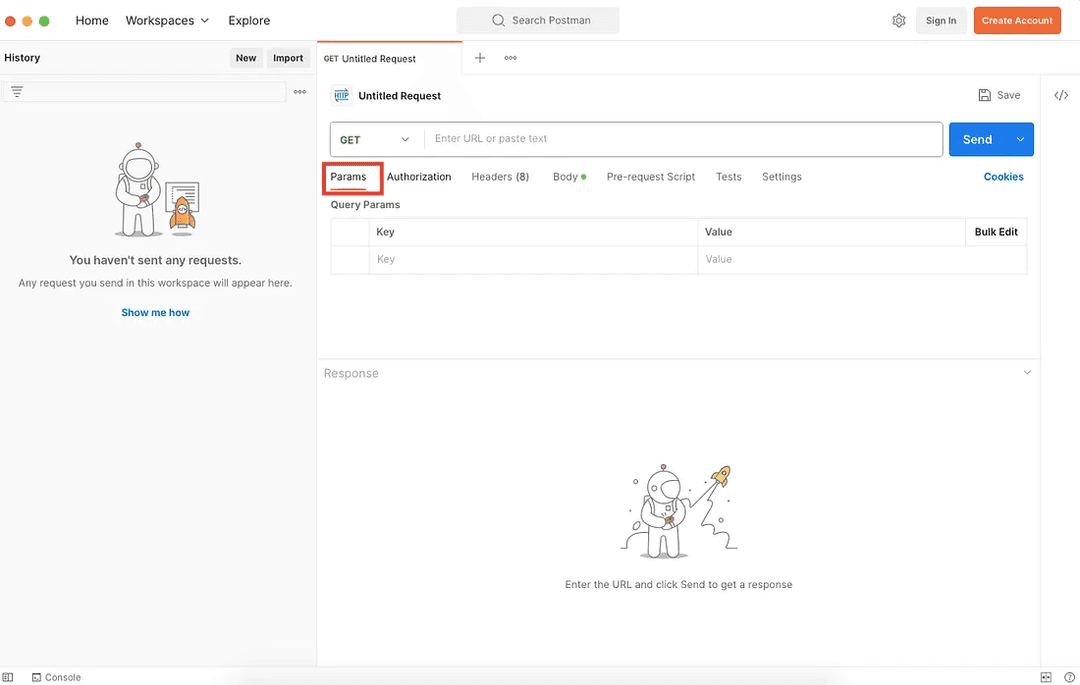Click the Untitled Request title text

(x=399, y=96)
